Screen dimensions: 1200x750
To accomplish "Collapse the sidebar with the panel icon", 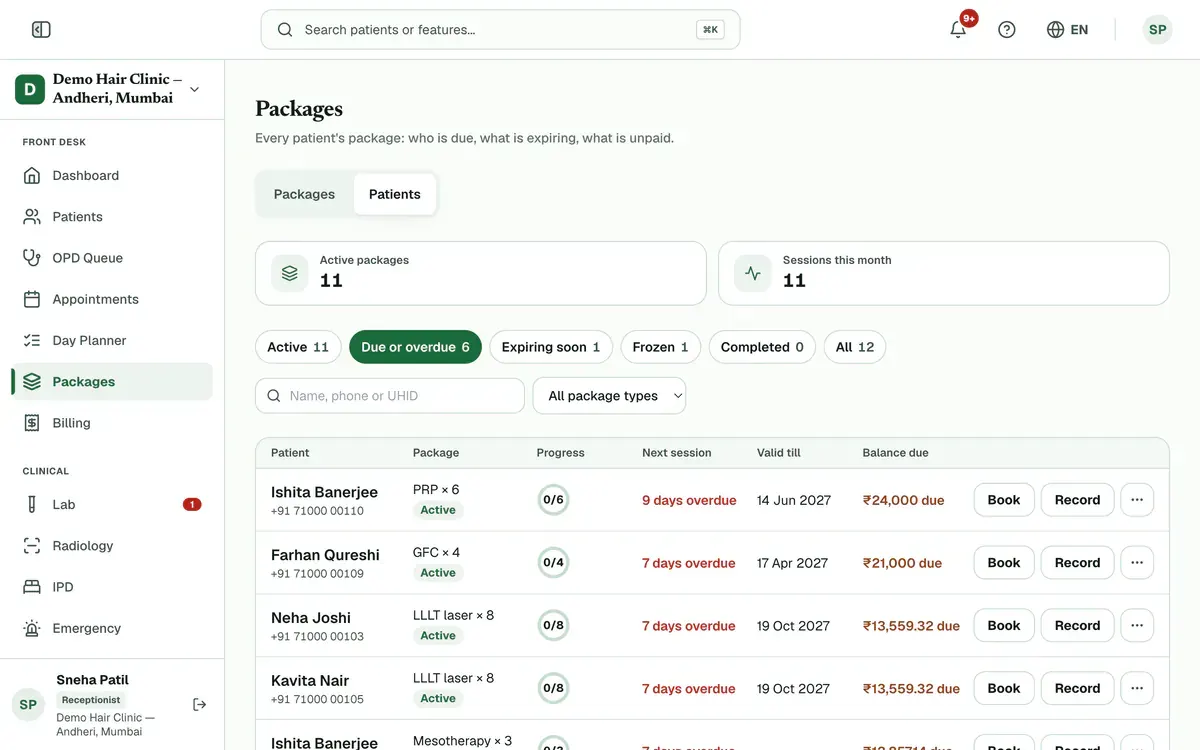I will 41,30.
